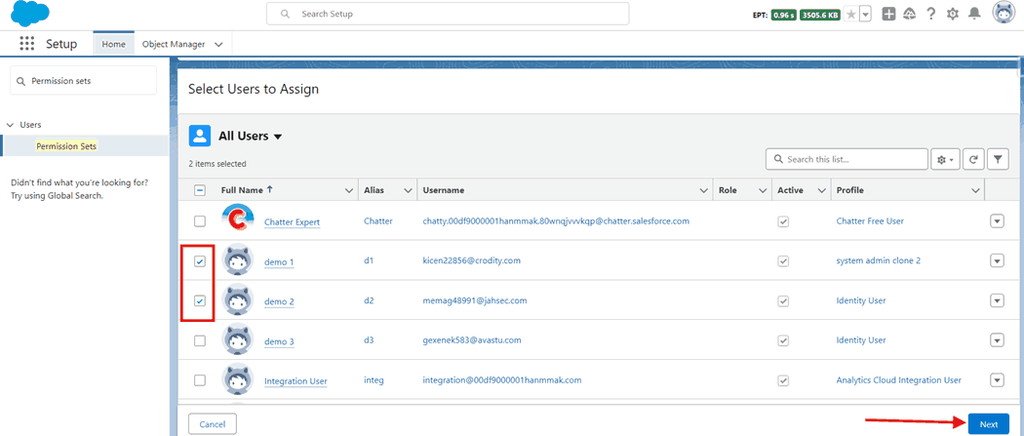Open the App Launcher grid icon
The image size is (1024, 436).
tap(27, 44)
